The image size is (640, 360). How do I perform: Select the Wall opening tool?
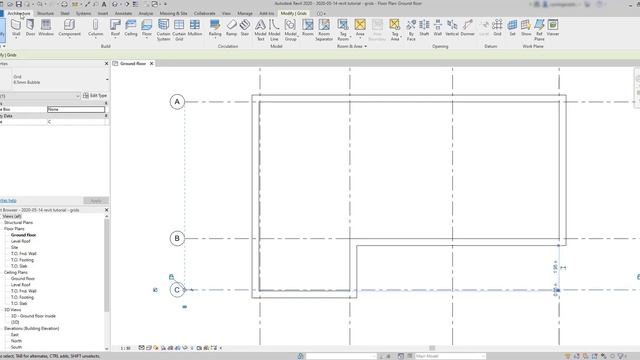pos(438,28)
